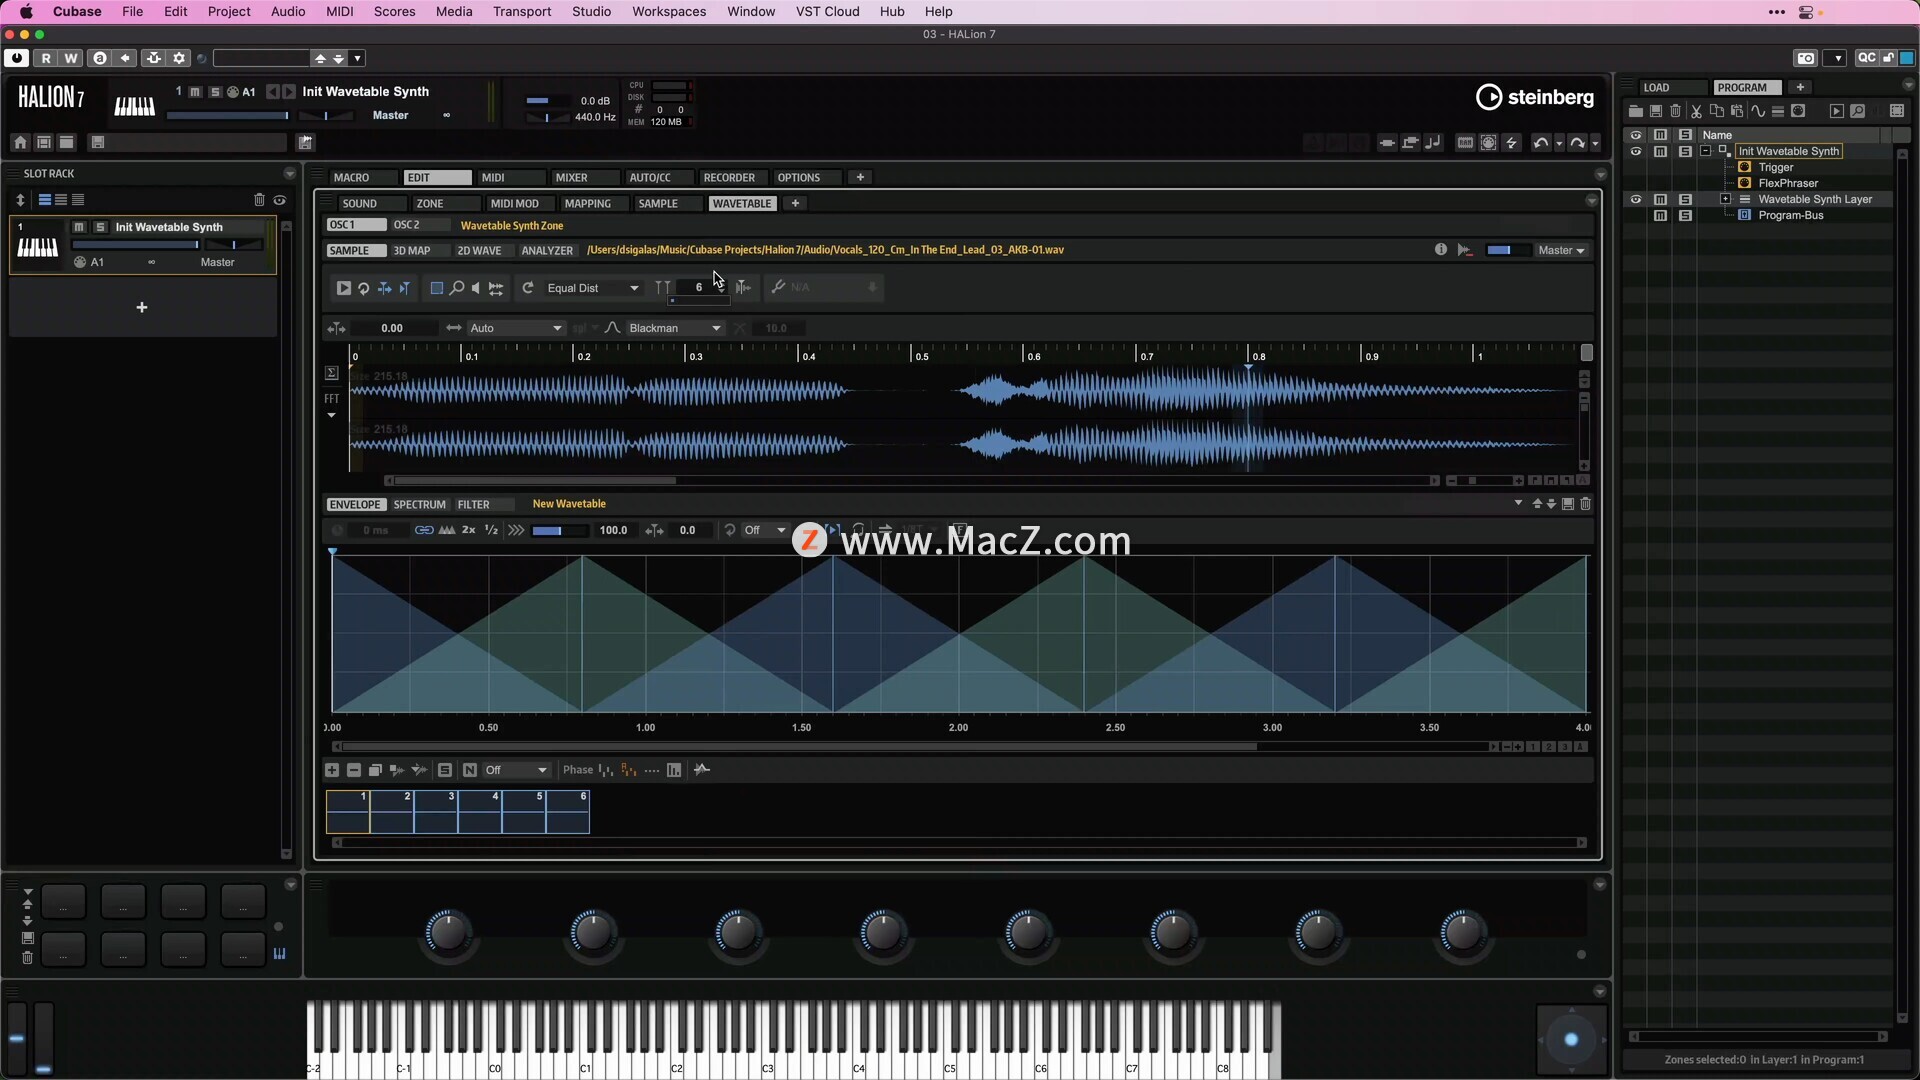The image size is (1920, 1080).
Task: Mute the Program-Bus row
Action: tap(1660, 215)
